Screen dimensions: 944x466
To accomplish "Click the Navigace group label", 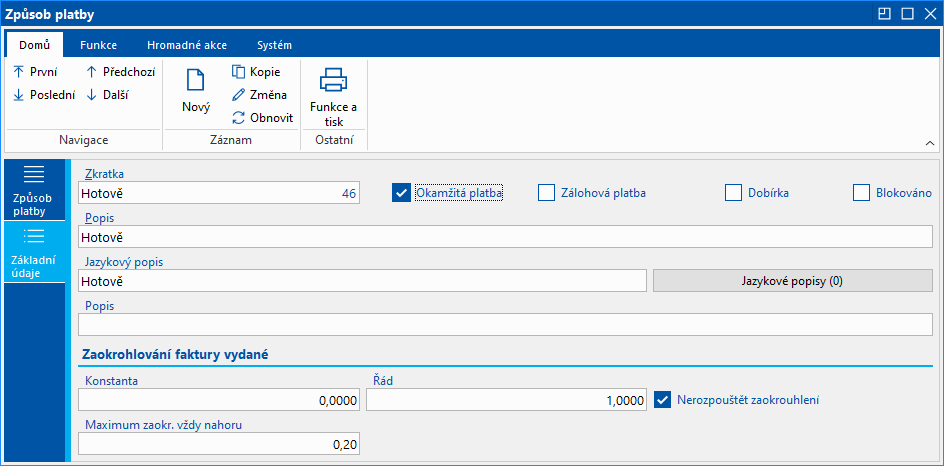I will pyautogui.click(x=84, y=140).
